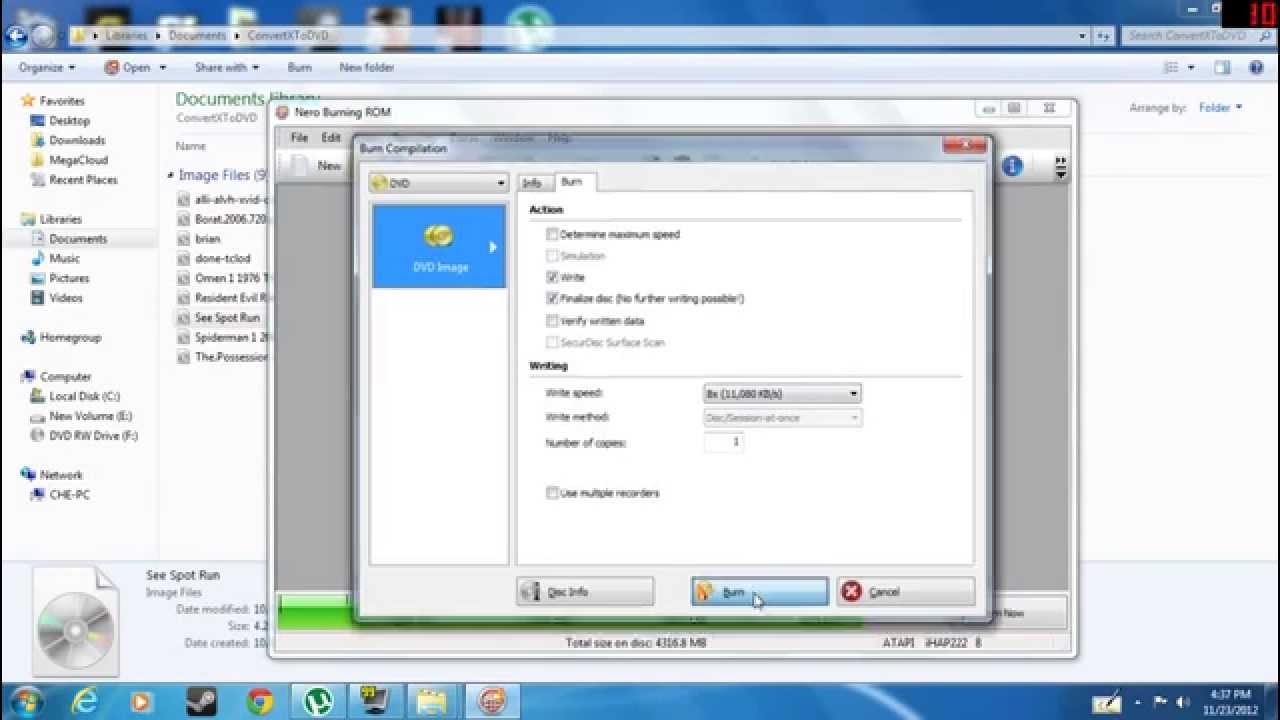Select the Downloads favorite
Screen dimensions: 1280x720
tap(77, 141)
